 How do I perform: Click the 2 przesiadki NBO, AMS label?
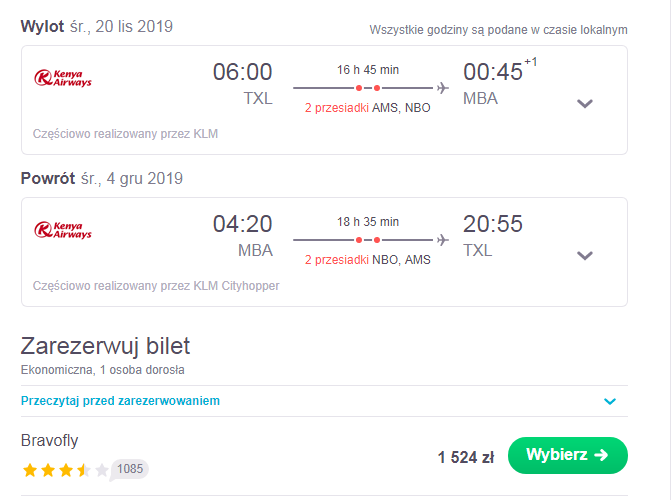(x=368, y=260)
